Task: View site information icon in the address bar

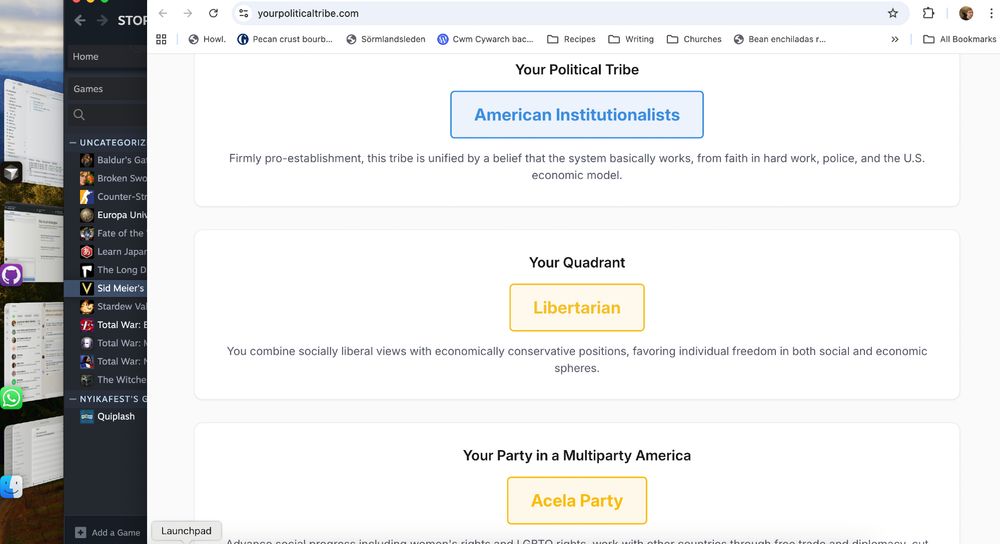Action: tap(243, 13)
